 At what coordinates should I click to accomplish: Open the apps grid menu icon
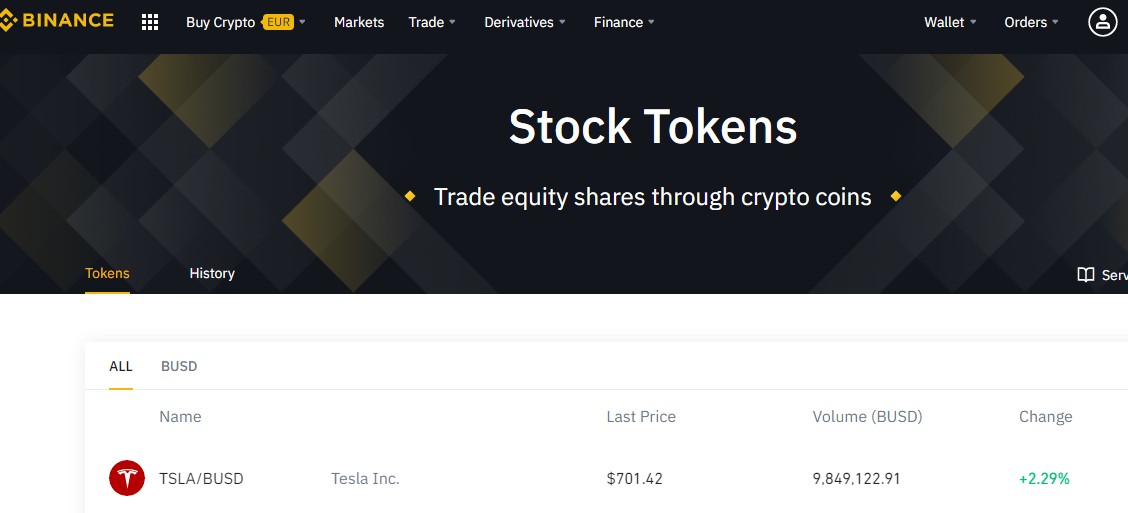pyautogui.click(x=150, y=22)
